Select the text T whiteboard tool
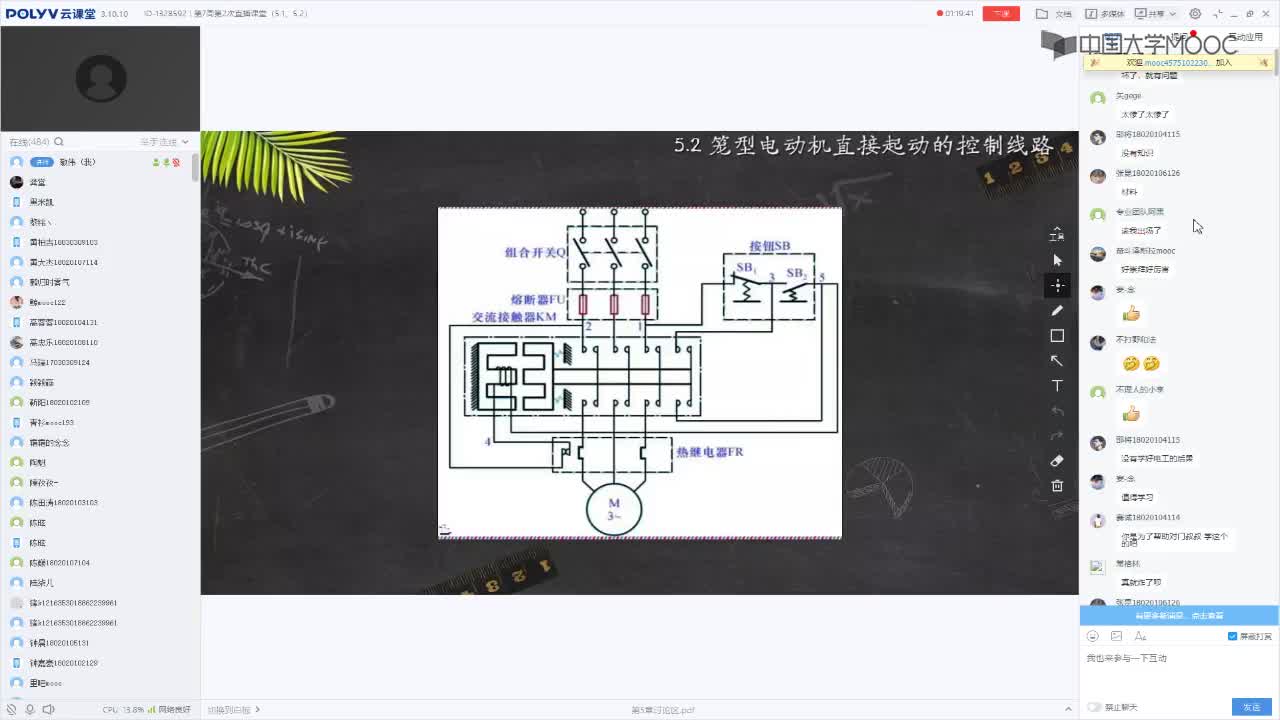Viewport: 1280px width, 720px height. (x=1057, y=386)
